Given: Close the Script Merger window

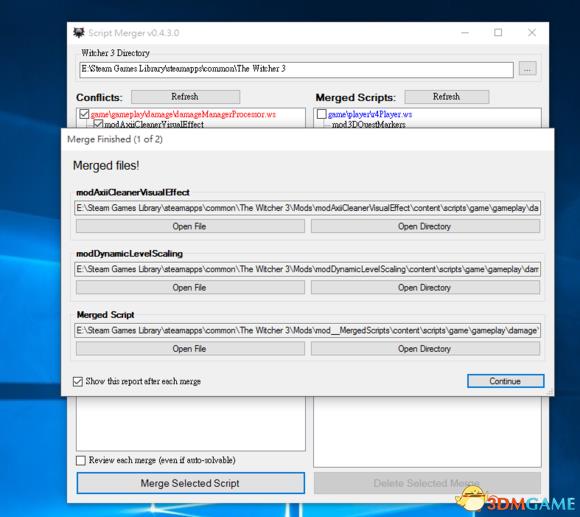Looking at the screenshot, I should coord(532,33).
